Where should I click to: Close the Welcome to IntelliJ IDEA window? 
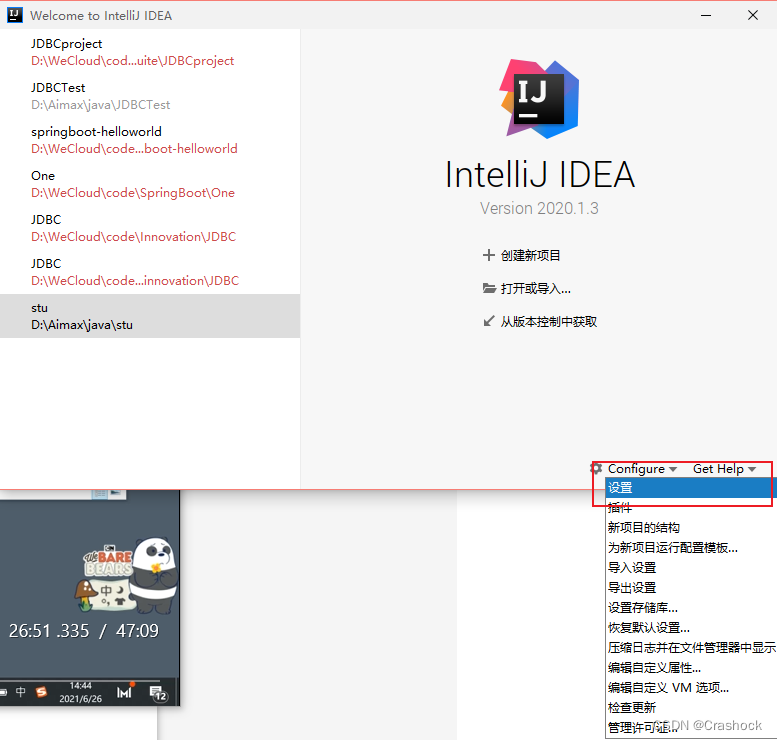753,15
